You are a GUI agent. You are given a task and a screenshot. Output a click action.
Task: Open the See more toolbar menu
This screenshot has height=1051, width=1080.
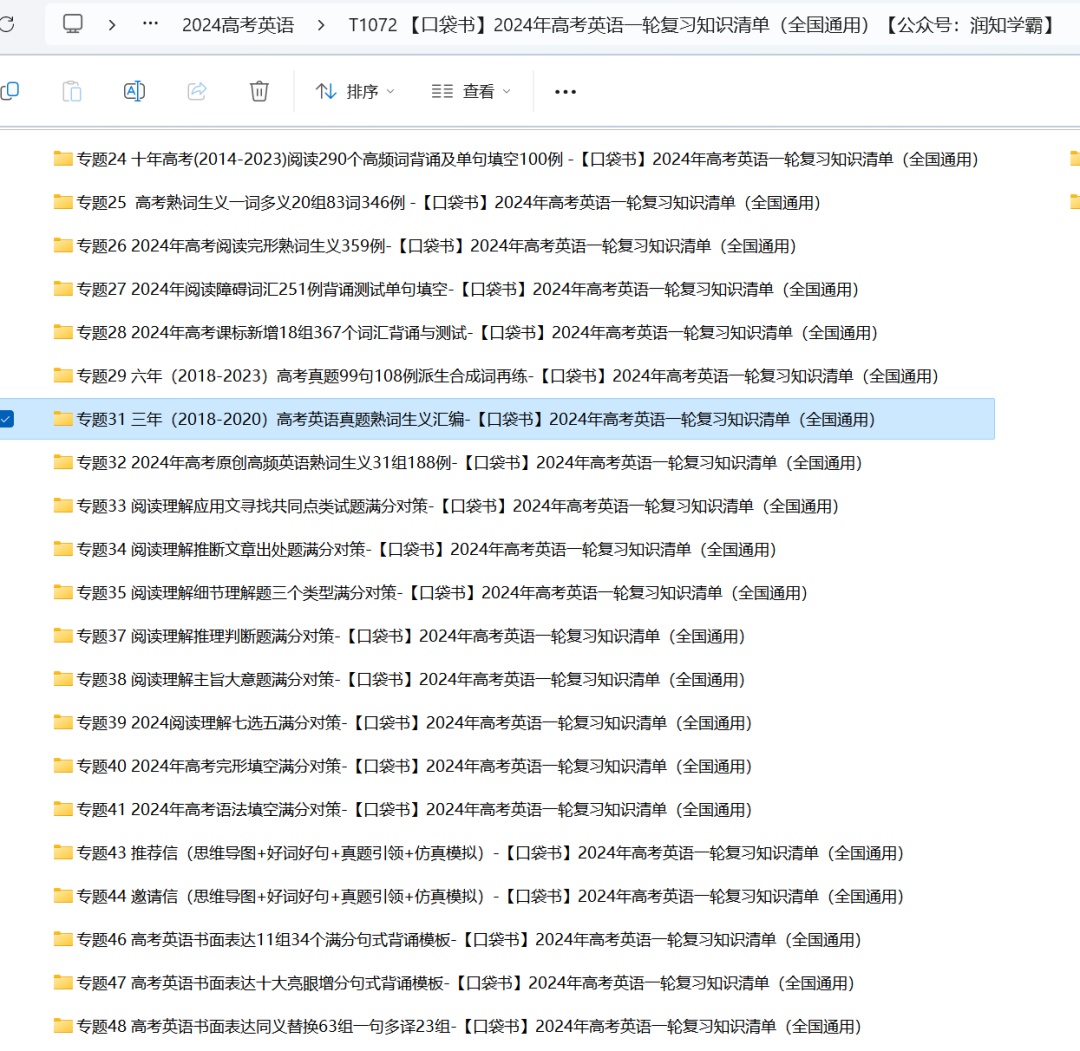[x=565, y=92]
